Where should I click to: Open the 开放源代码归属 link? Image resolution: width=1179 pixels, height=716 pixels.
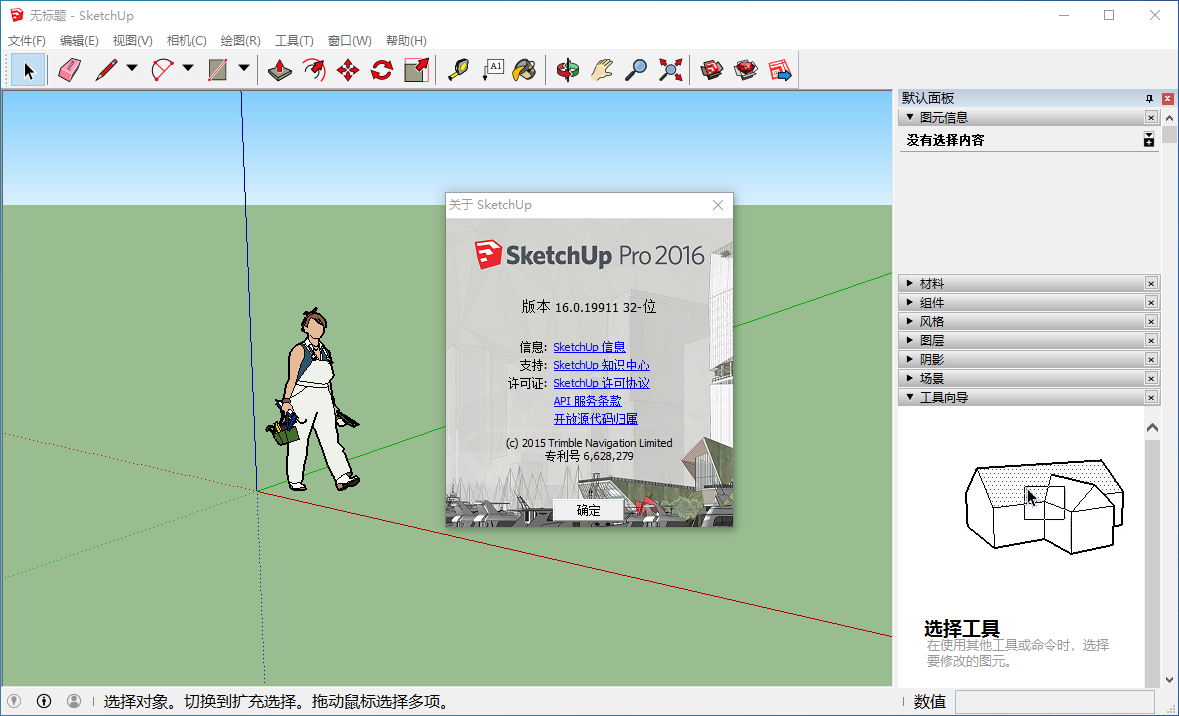(x=596, y=419)
